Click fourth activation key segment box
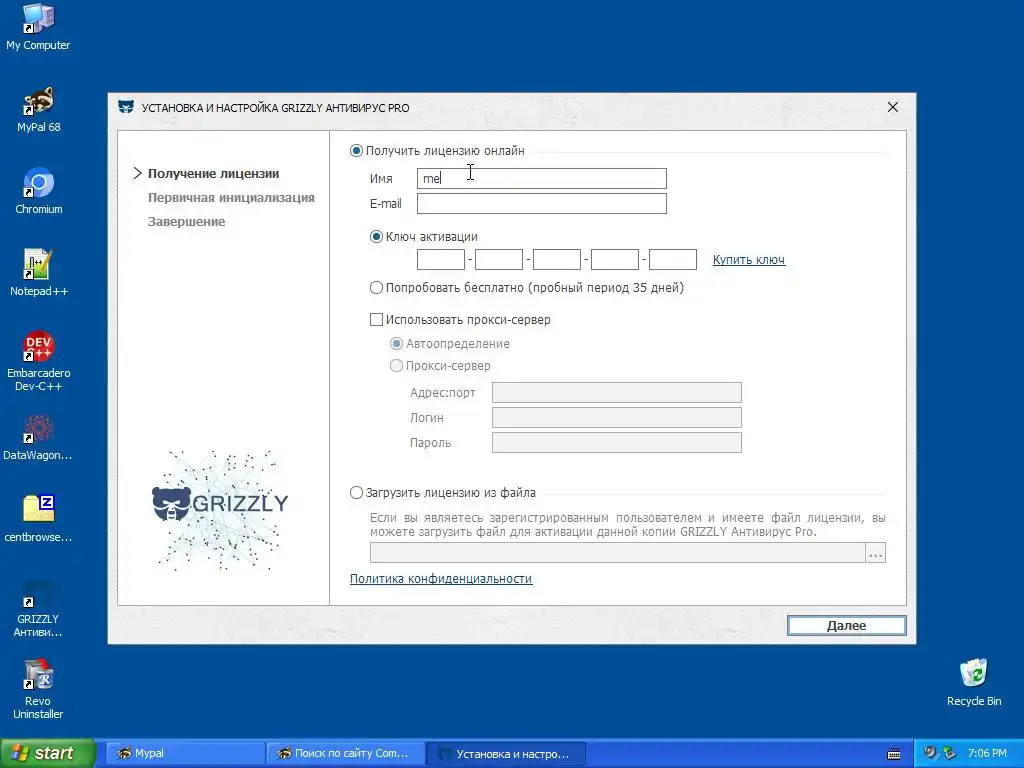 coord(615,259)
